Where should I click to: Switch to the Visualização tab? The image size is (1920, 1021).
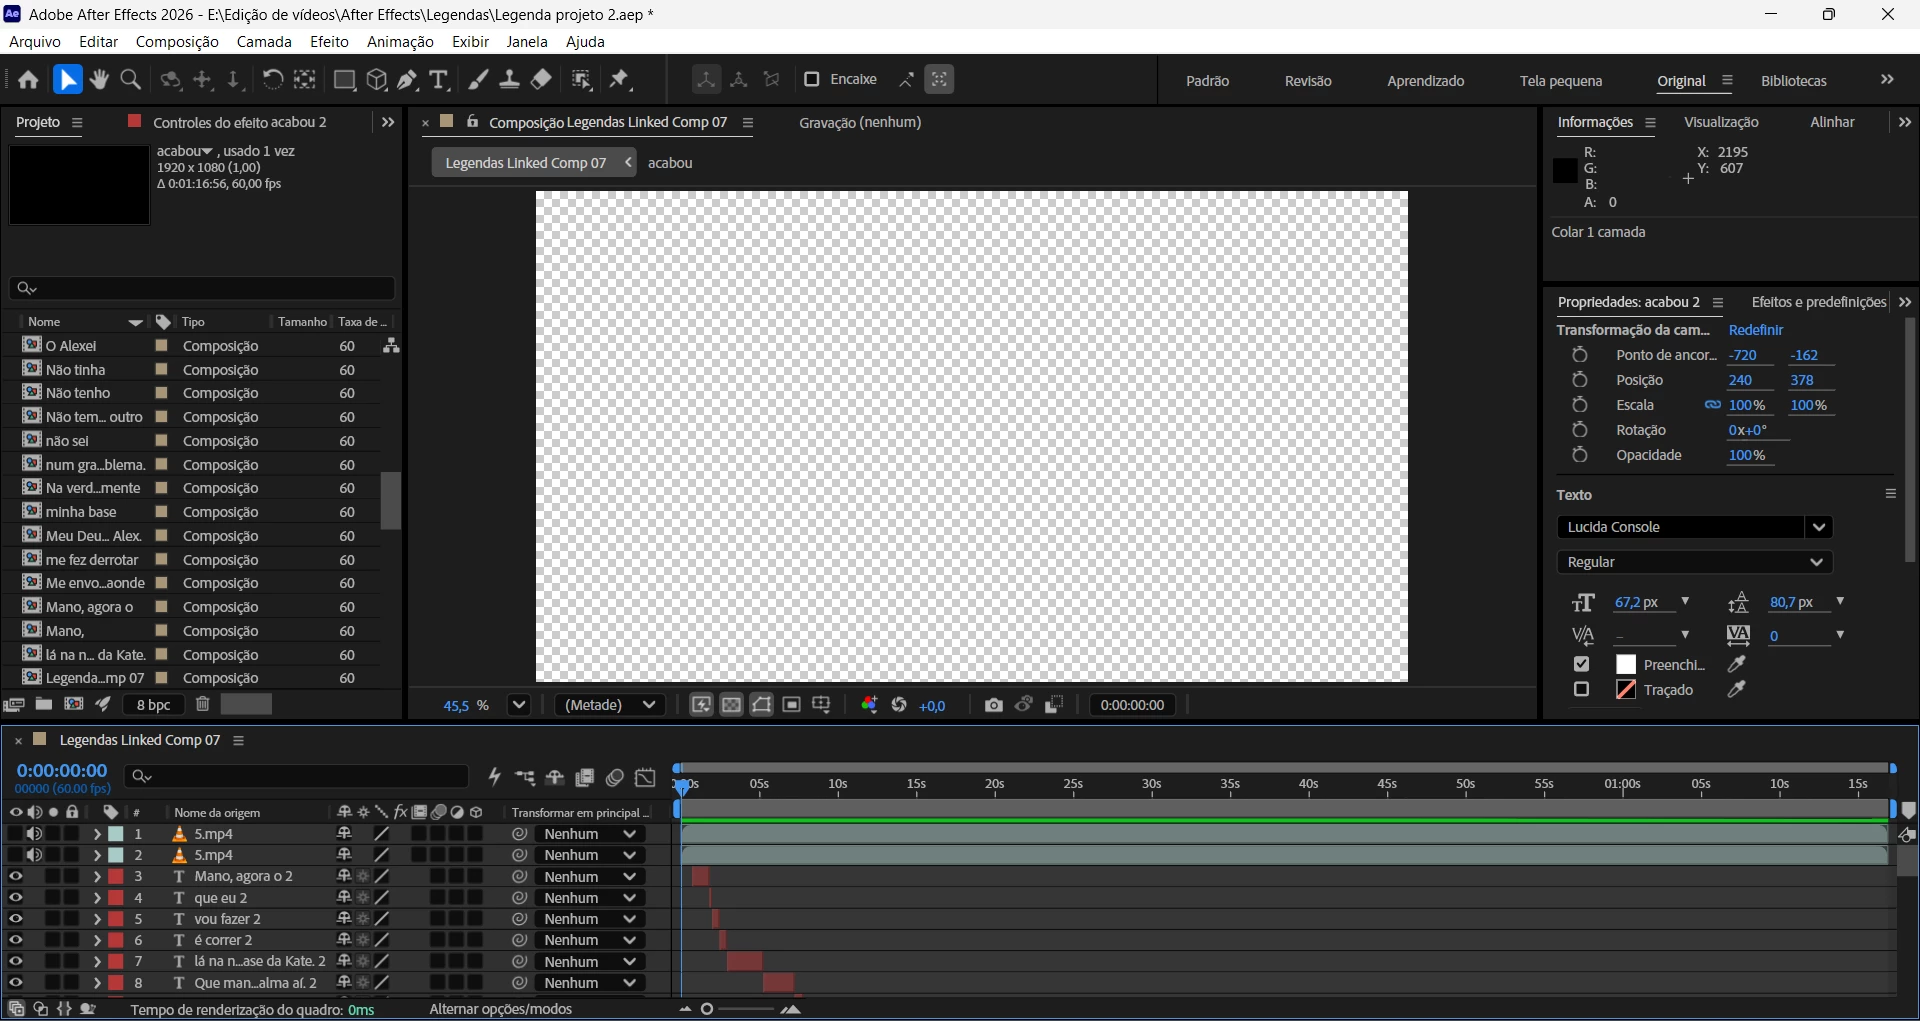1721,122
